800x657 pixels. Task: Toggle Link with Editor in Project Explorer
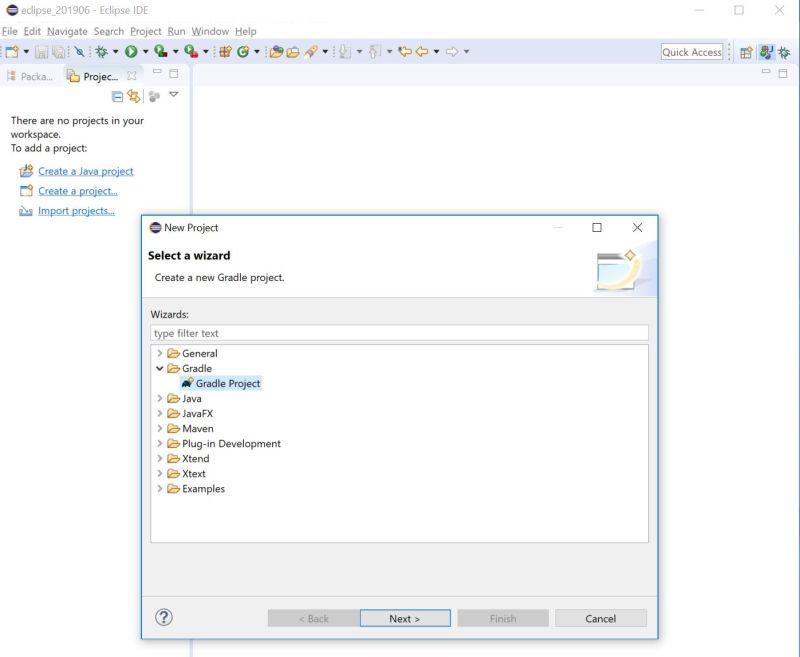(134, 96)
